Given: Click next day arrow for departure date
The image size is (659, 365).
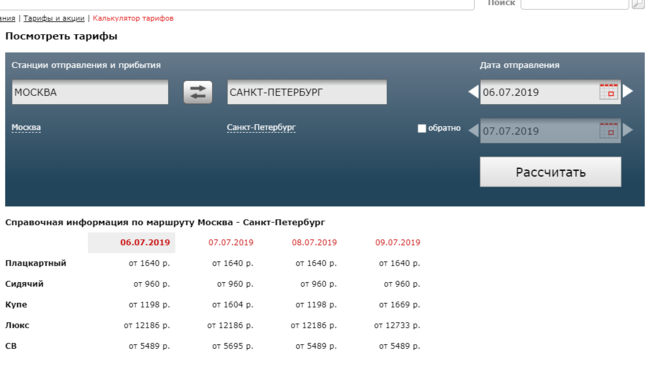Looking at the screenshot, I should 627,91.
